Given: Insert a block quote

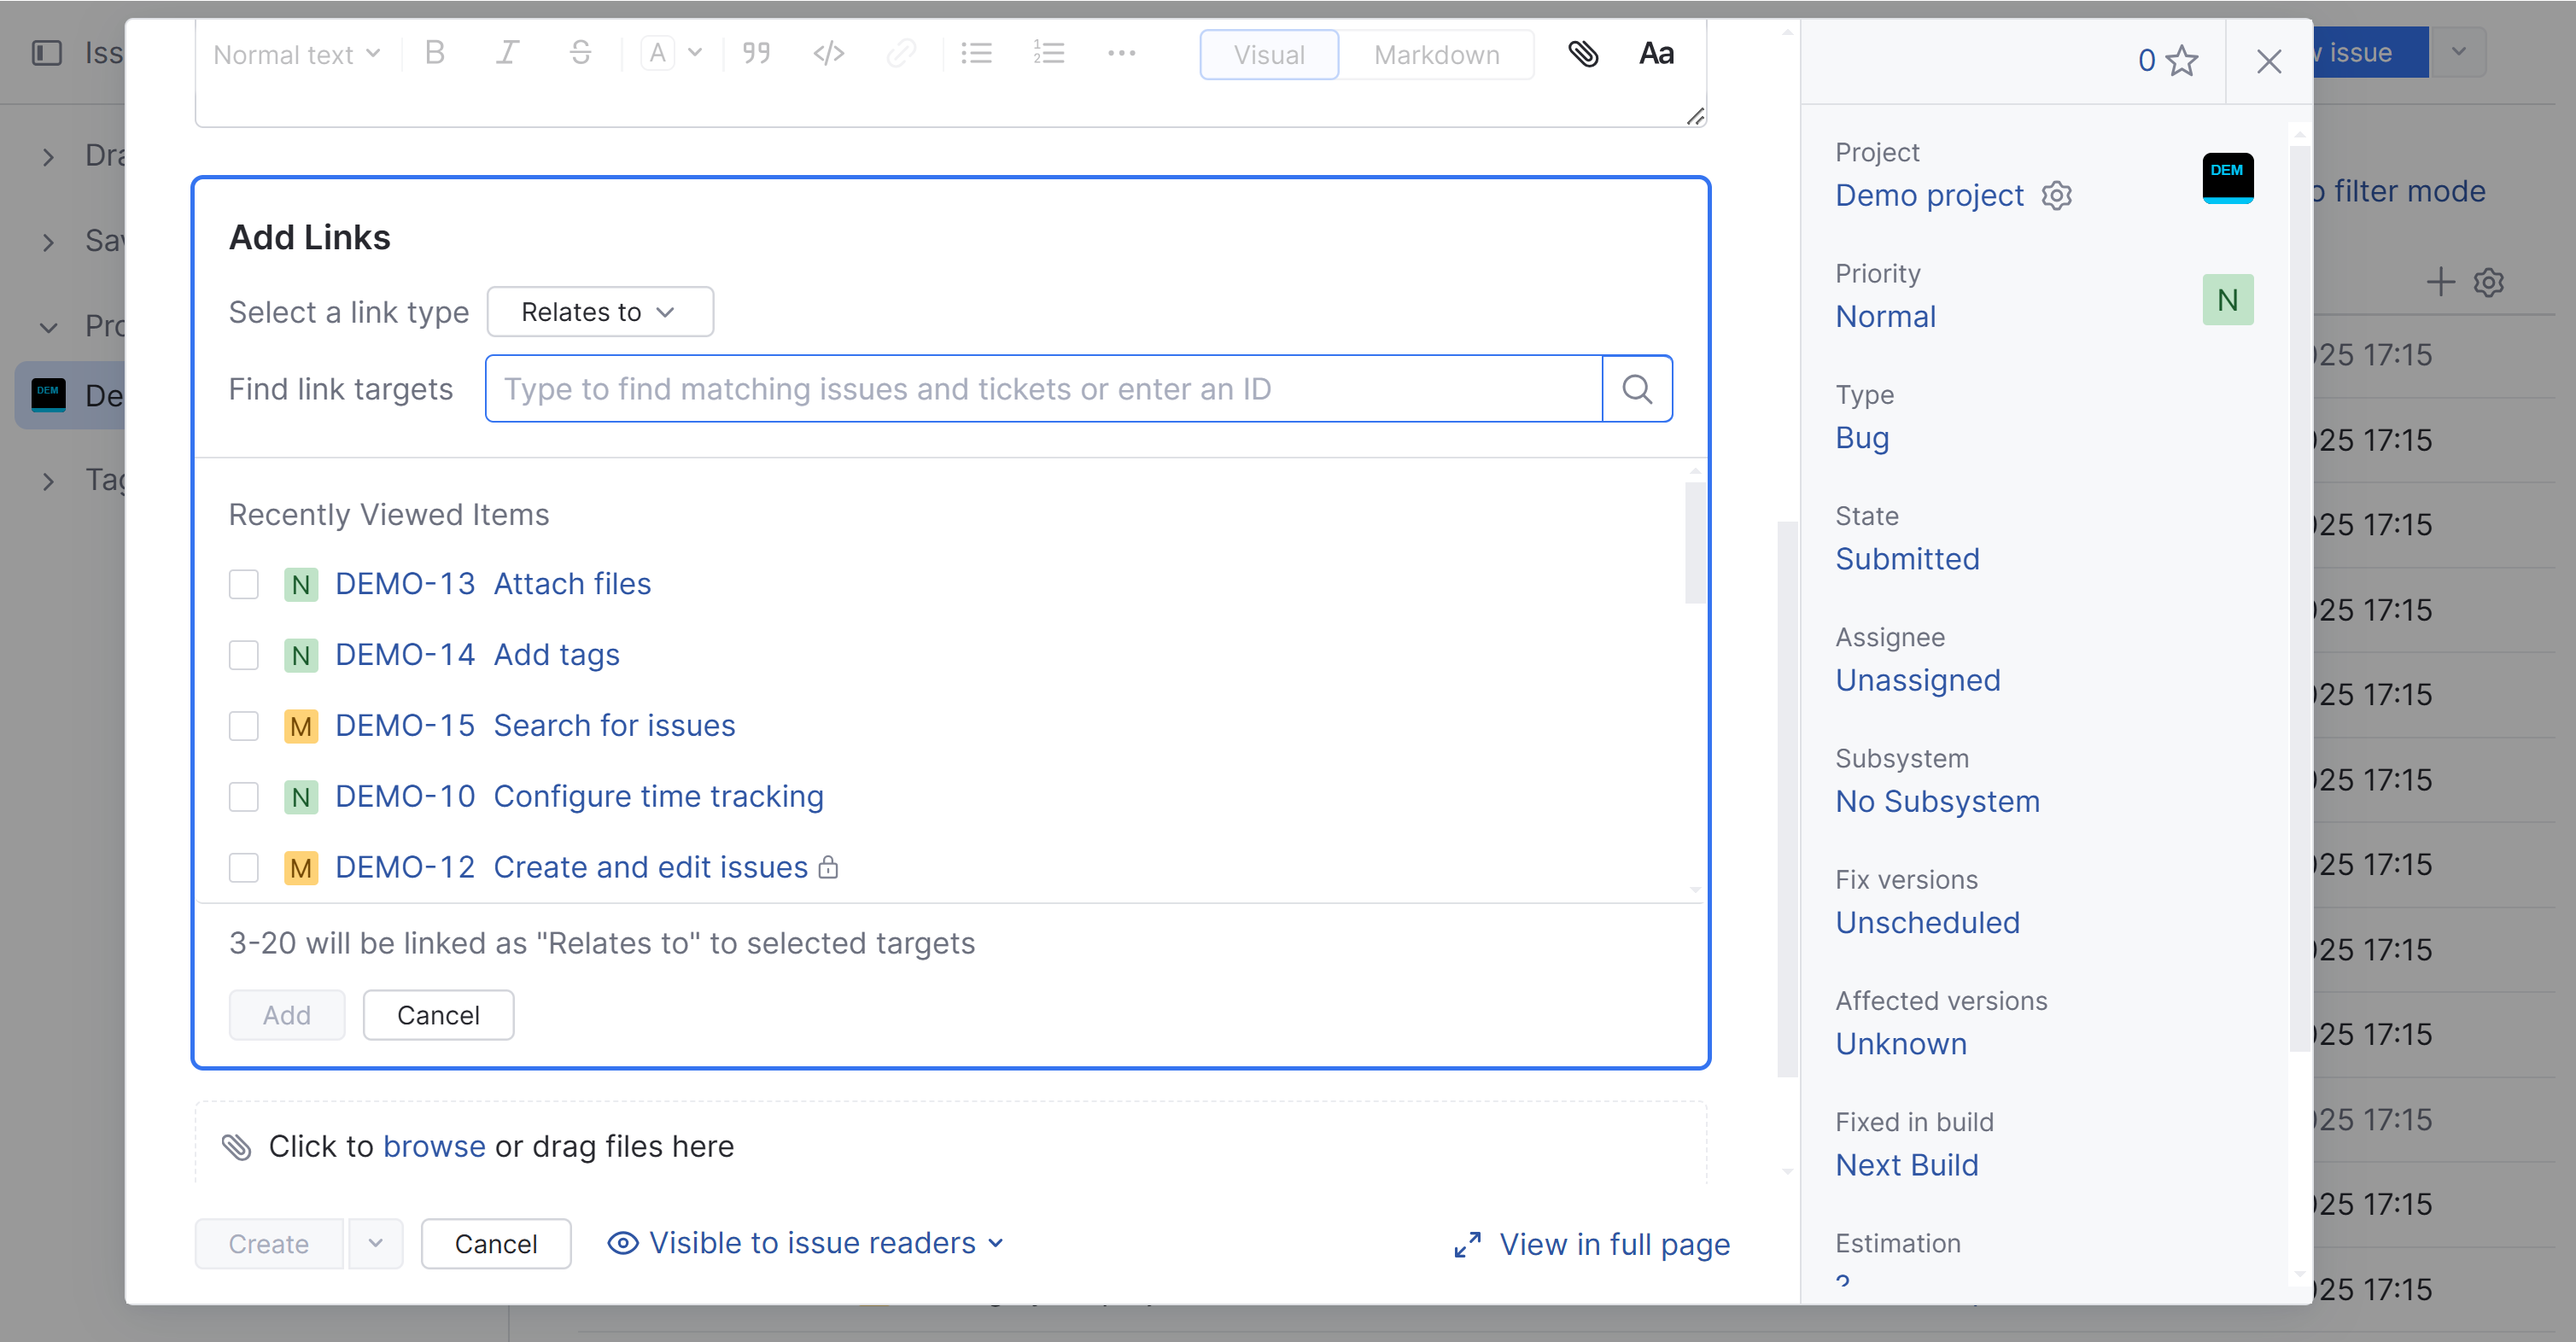Looking at the screenshot, I should [x=756, y=54].
